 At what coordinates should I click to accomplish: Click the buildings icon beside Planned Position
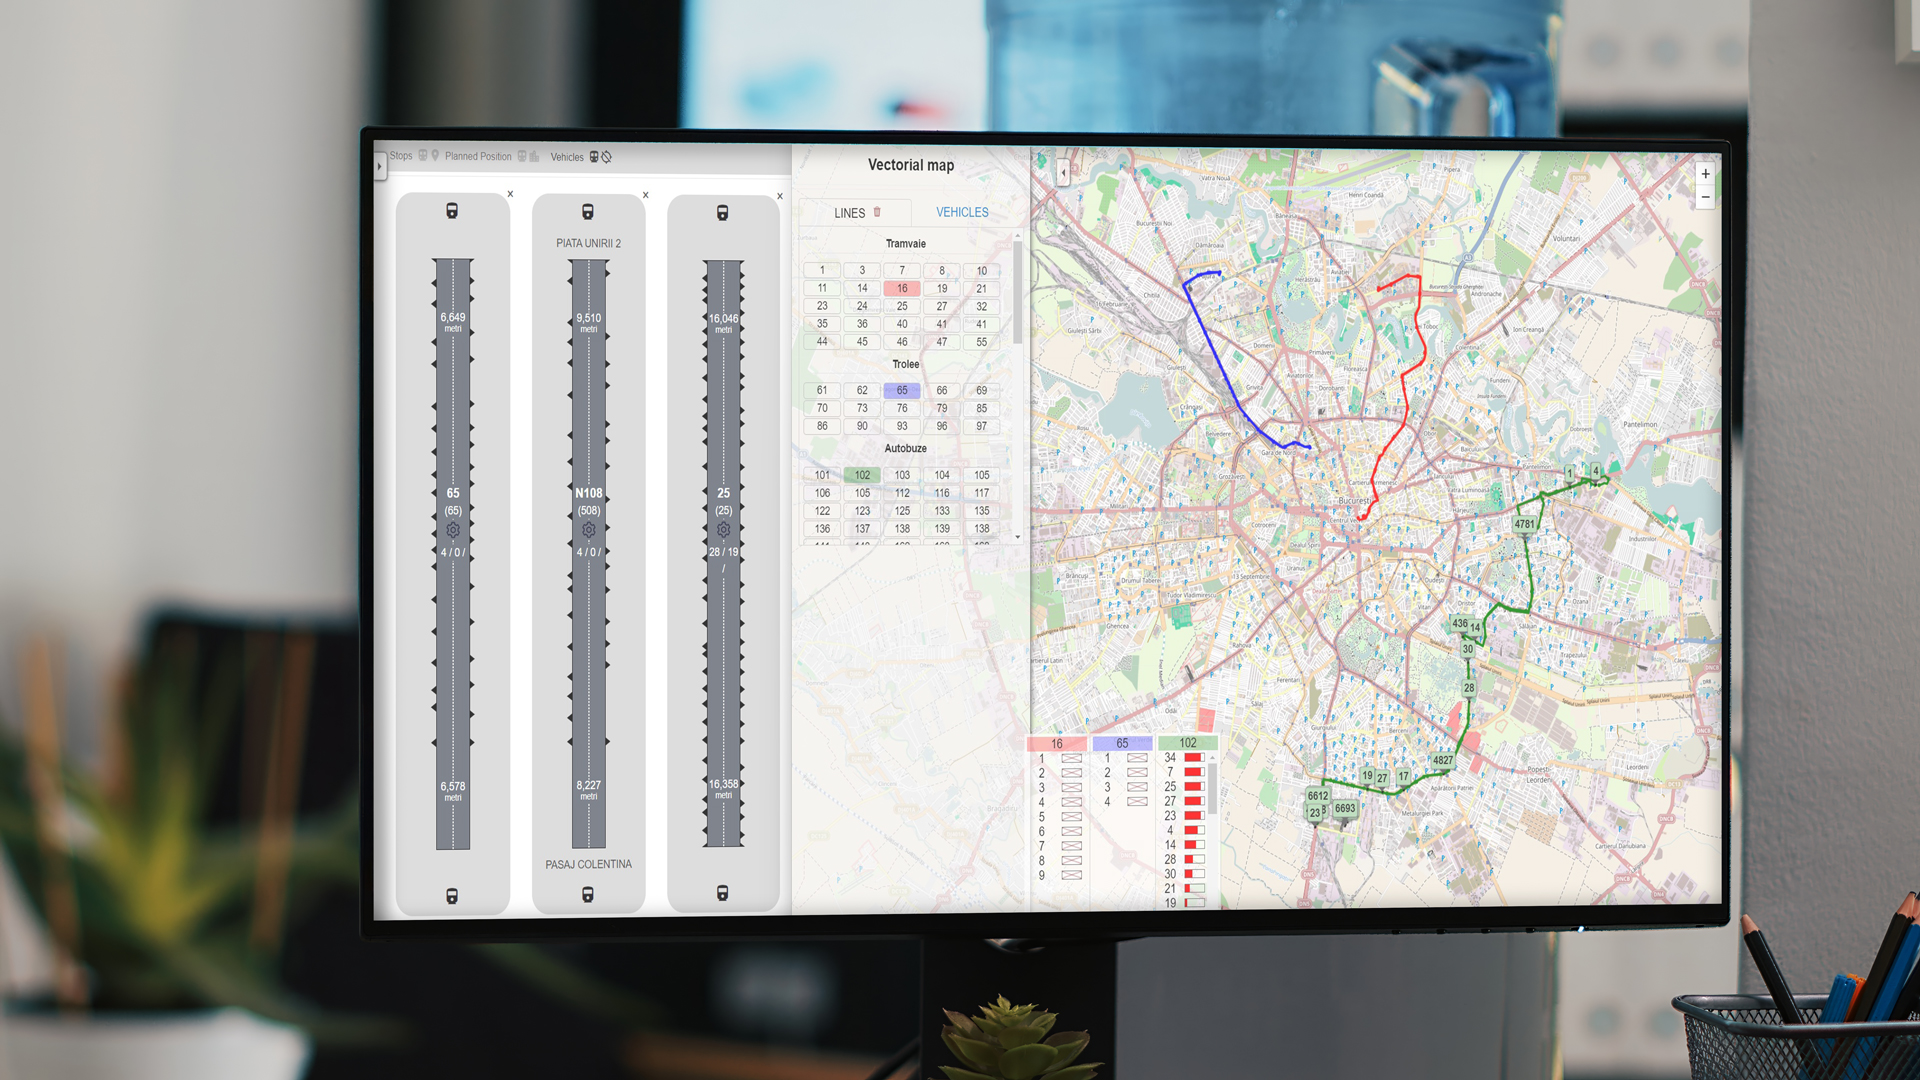click(x=534, y=156)
